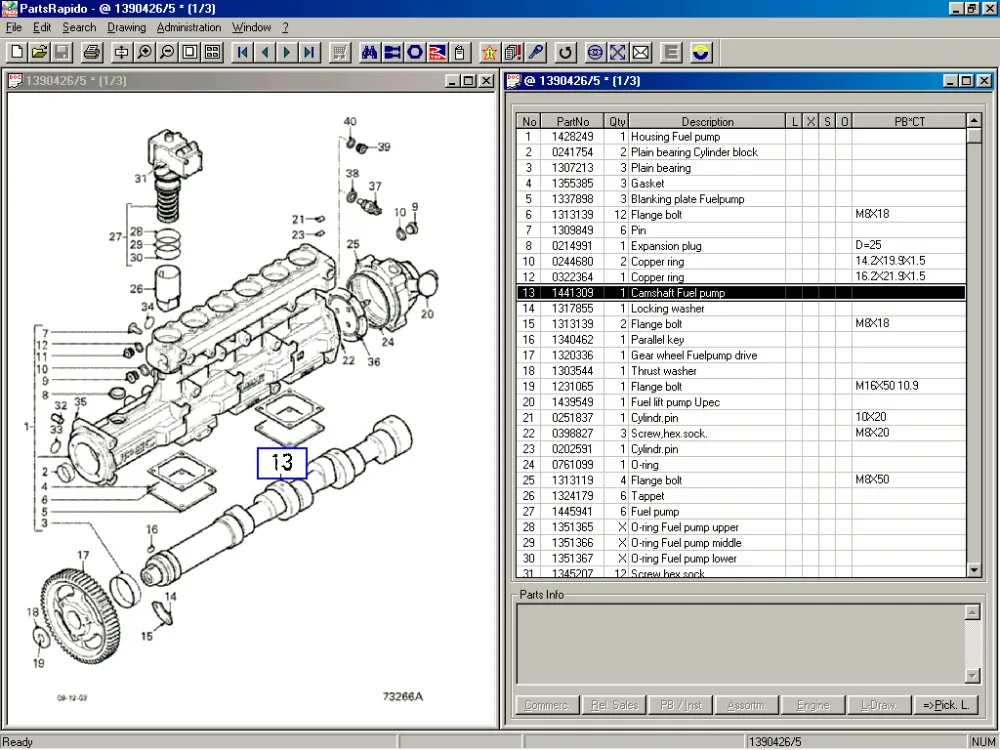Click the New document toolbar icon
The width and height of the screenshot is (1000, 750).
point(17,52)
